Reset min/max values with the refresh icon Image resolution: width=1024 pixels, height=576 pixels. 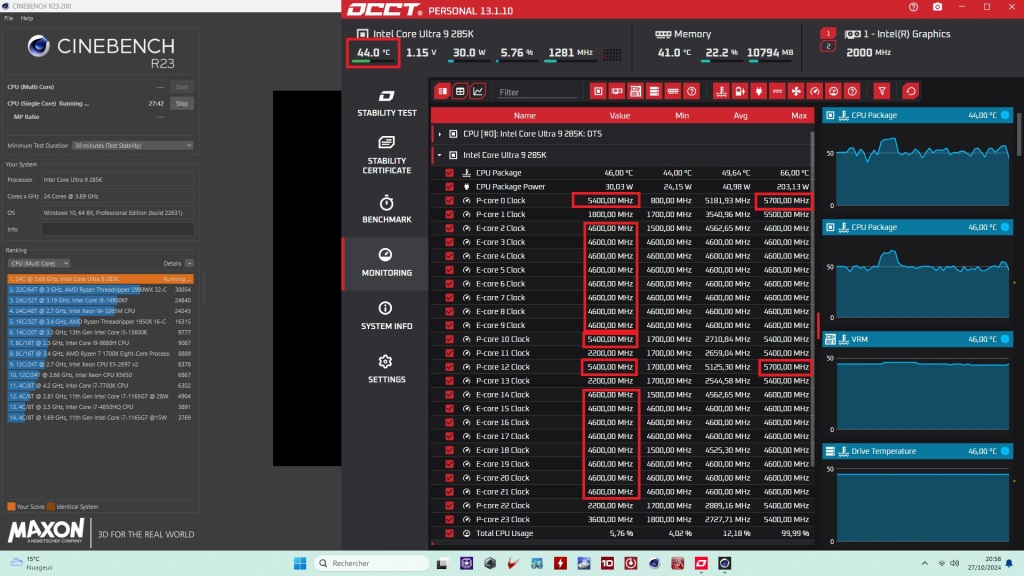coord(910,91)
